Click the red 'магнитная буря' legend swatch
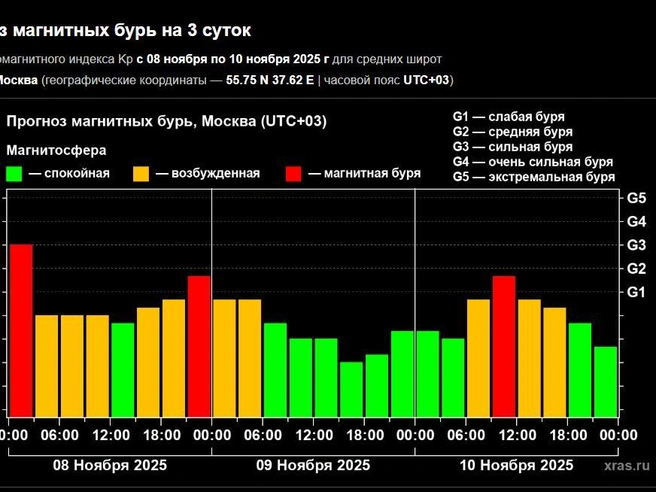 click(293, 174)
